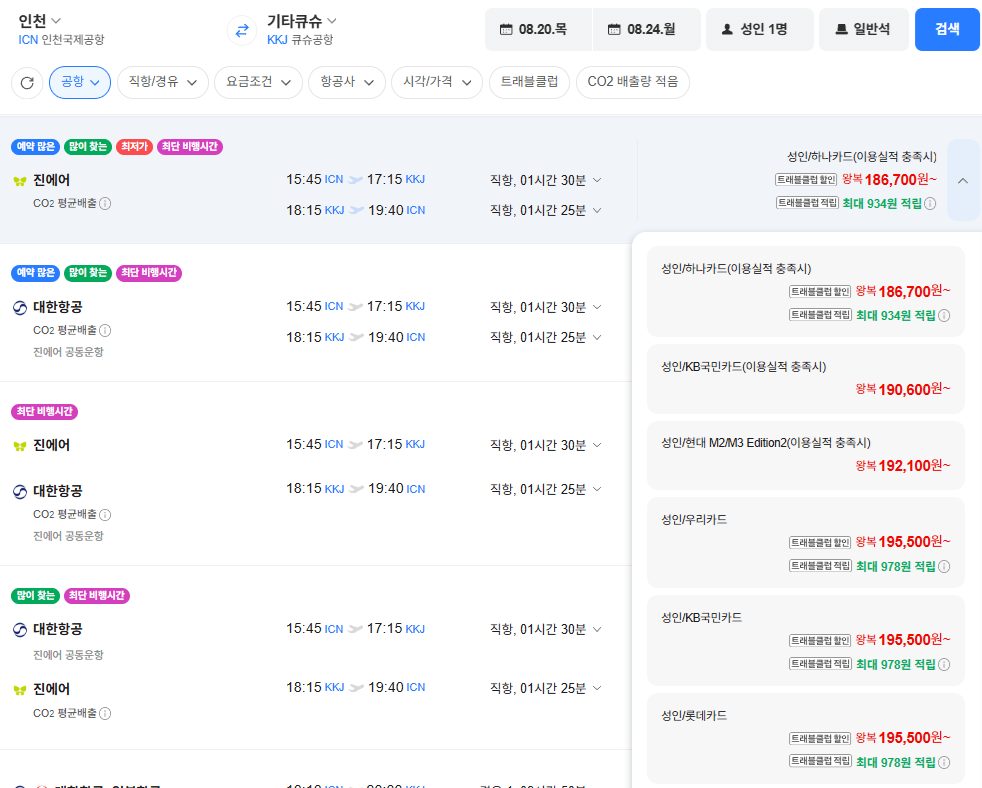The height and width of the screenshot is (788, 982).
Task: Change seat class 일반석
Action: pos(864,29)
